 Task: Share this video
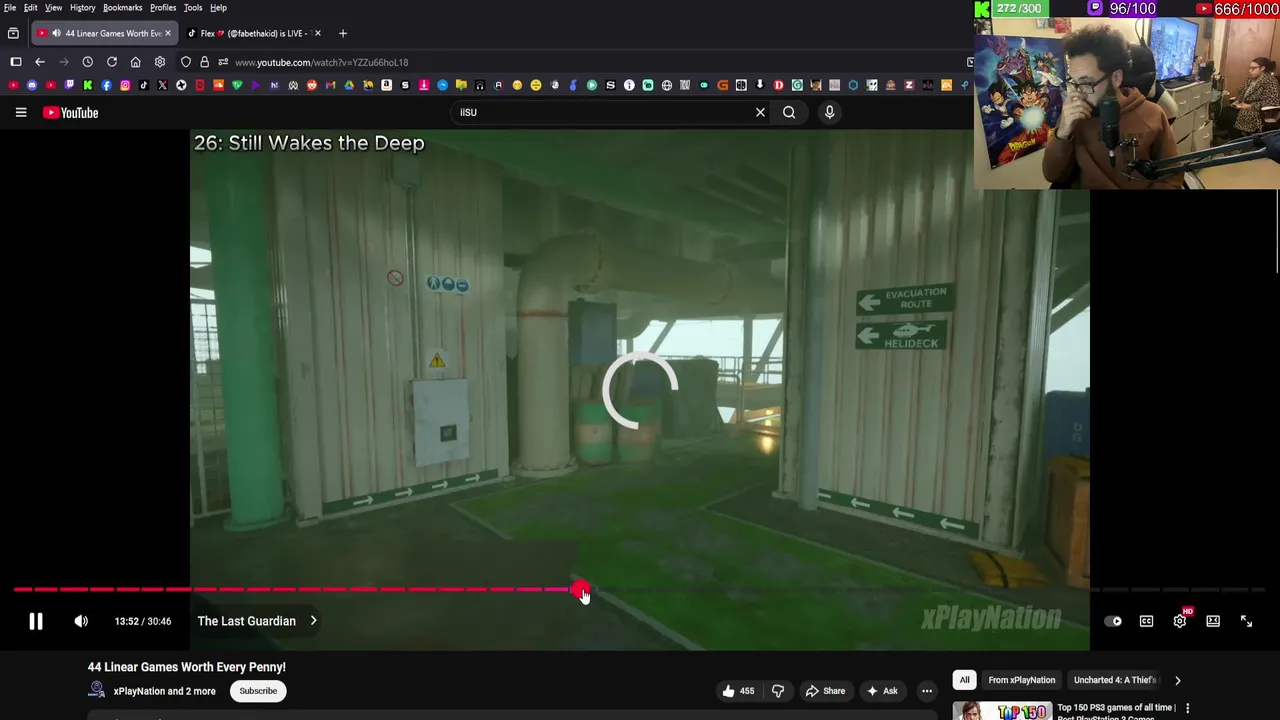pyautogui.click(x=825, y=691)
